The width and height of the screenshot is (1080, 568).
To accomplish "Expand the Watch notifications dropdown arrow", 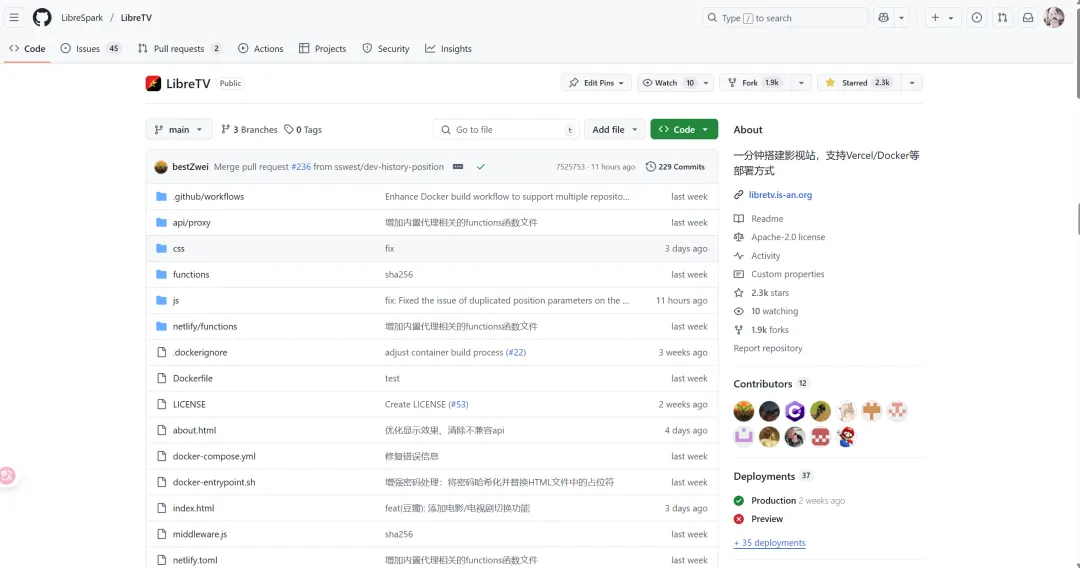I will point(706,83).
